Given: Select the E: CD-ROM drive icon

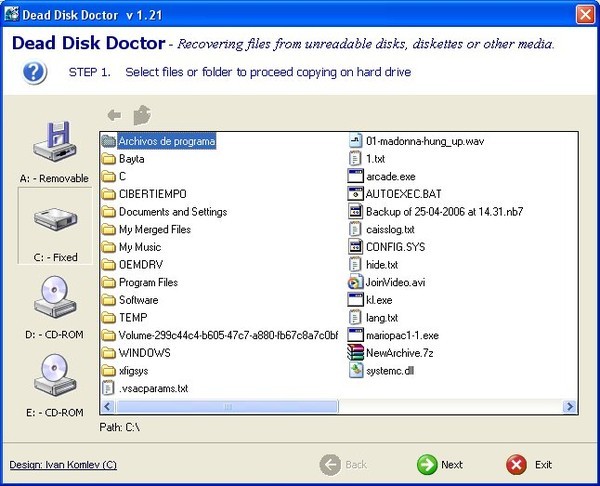Looking at the screenshot, I should (x=55, y=375).
